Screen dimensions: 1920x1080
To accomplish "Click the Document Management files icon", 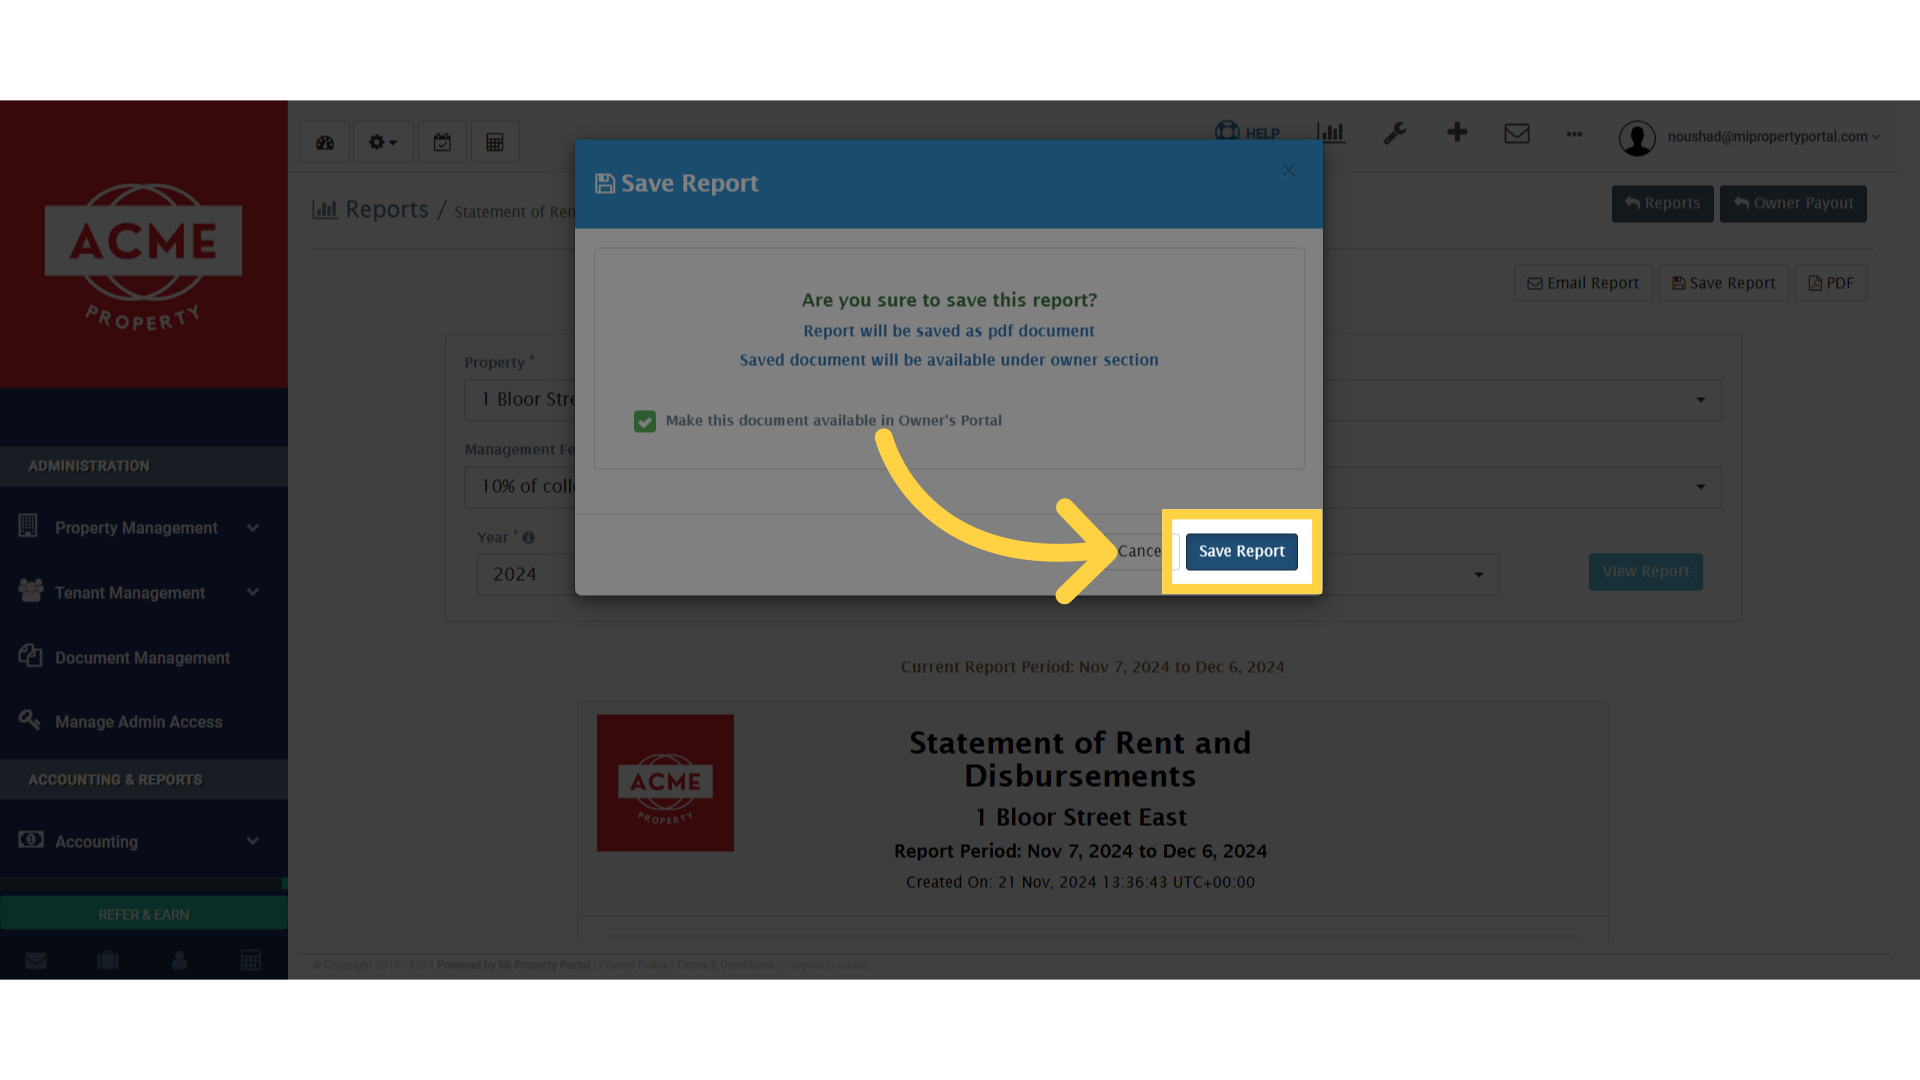I will (30, 656).
